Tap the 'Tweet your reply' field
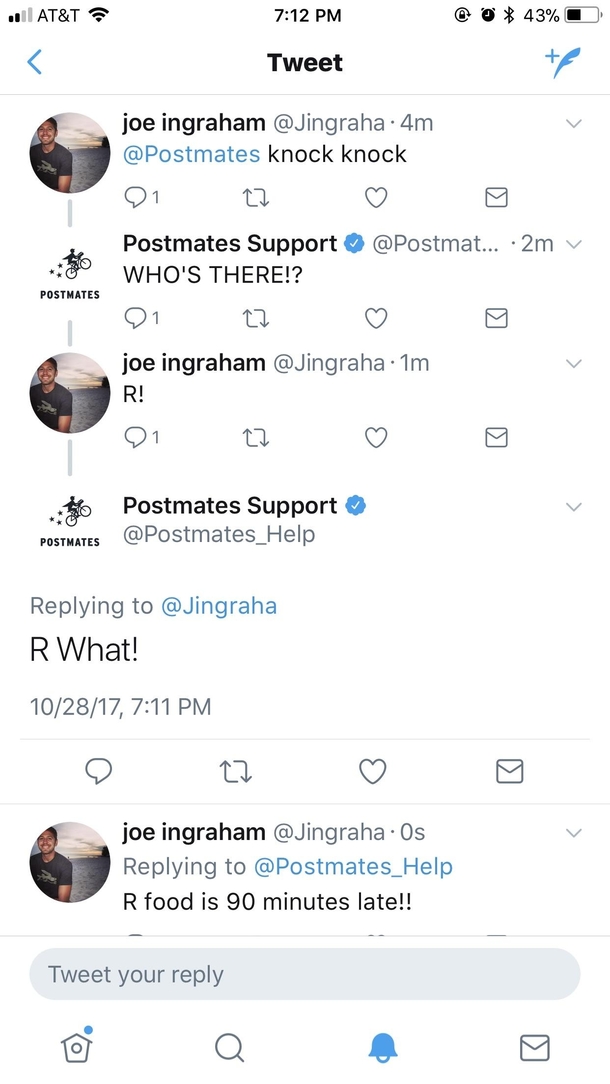Screen dimensions: 610x1084 click(x=305, y=974)
